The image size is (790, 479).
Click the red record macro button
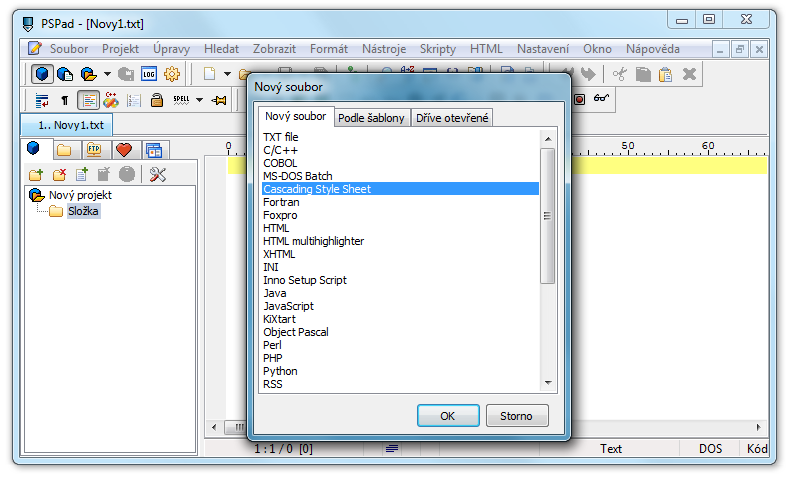pos(579,99)
